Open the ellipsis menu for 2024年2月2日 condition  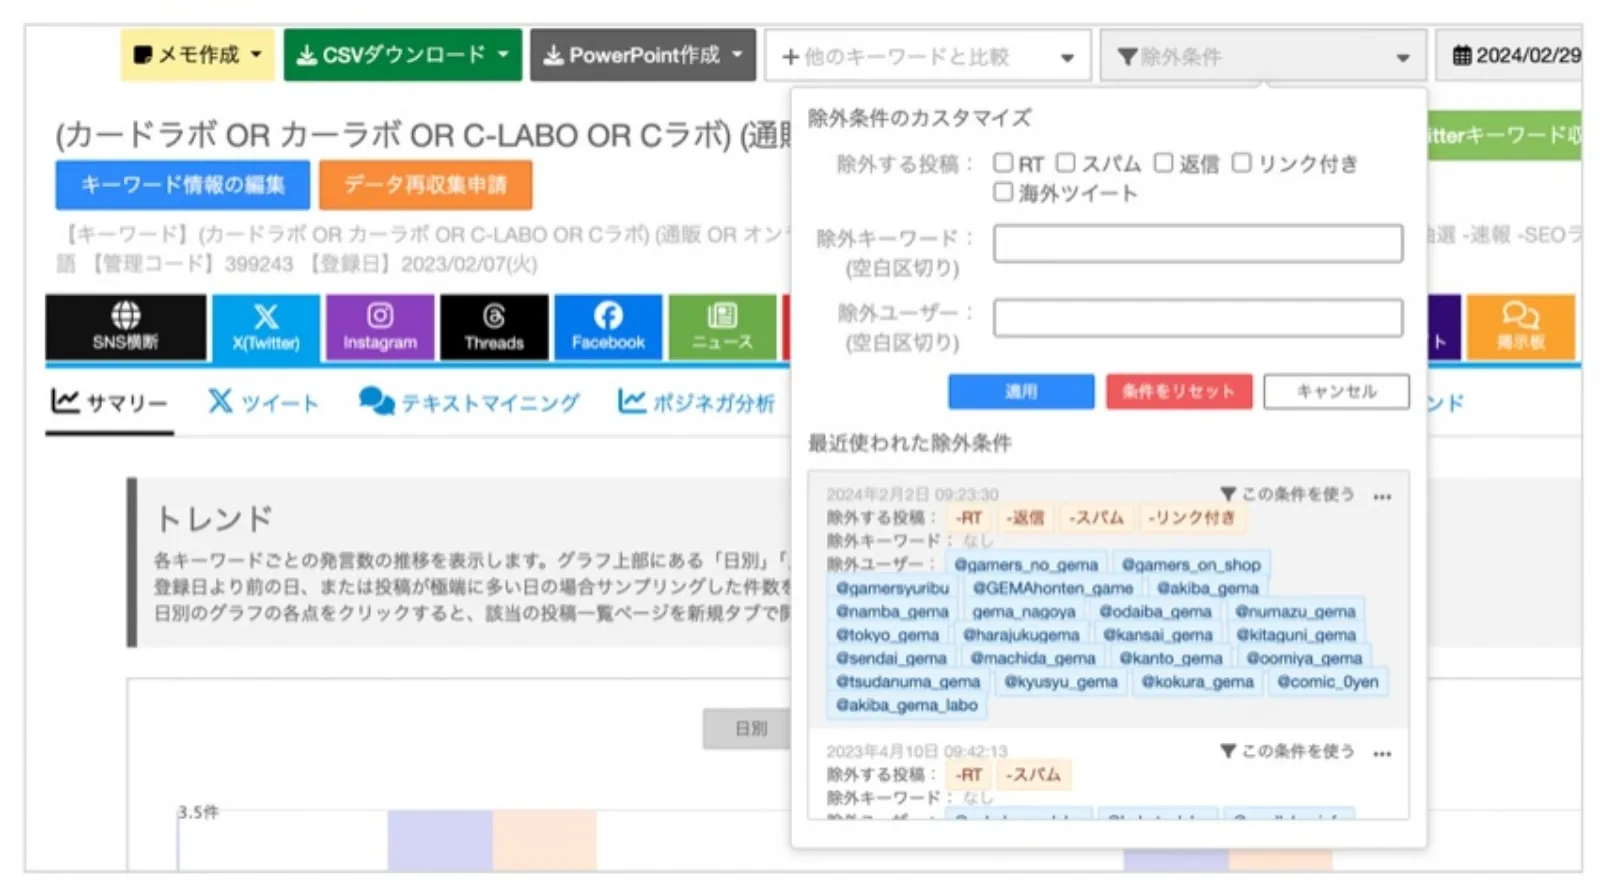point(1382,496)
